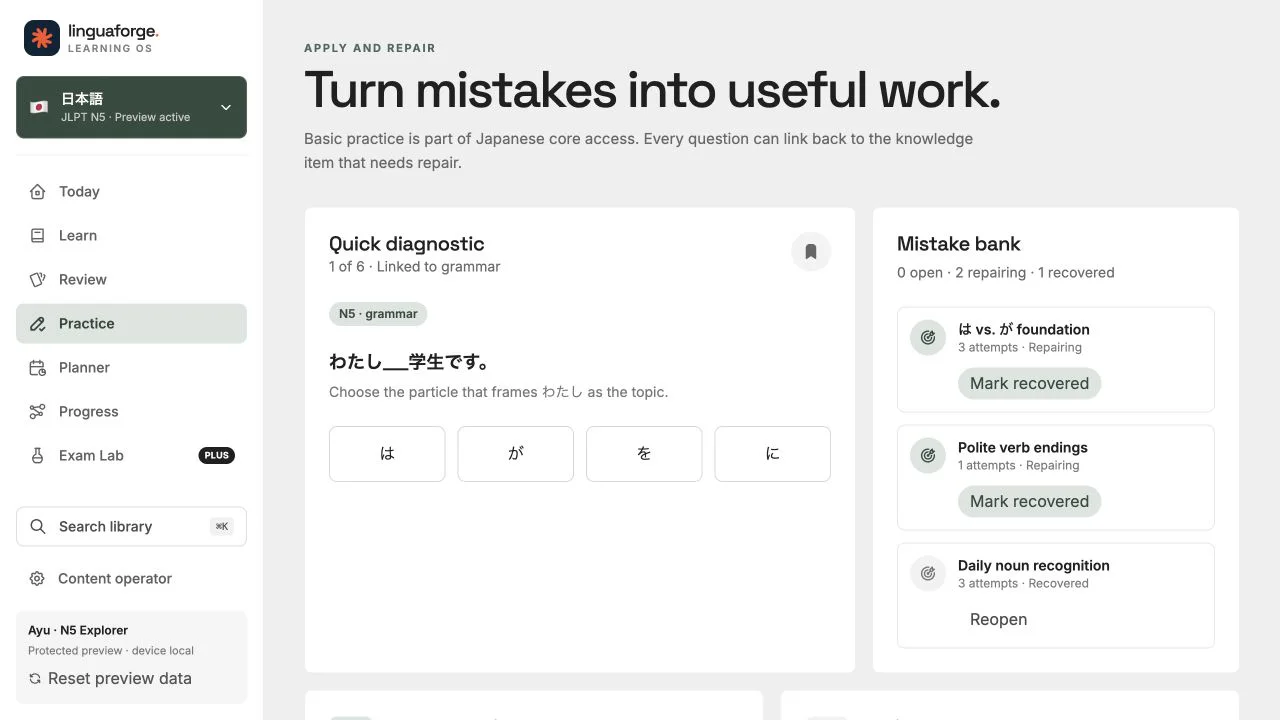The height and width of the screenshot is (720, 1280).
Task: Choose the は particle answer
Action: pos(387,454)
